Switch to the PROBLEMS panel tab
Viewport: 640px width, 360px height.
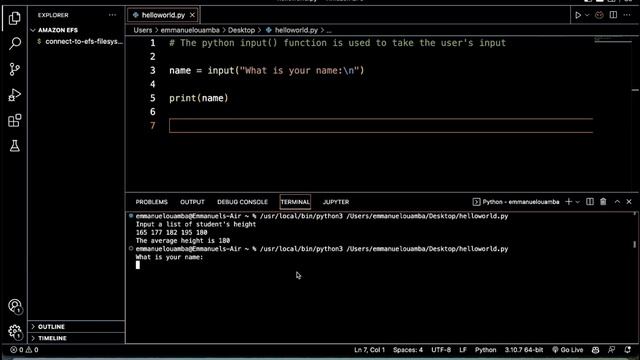click(151, 202)
